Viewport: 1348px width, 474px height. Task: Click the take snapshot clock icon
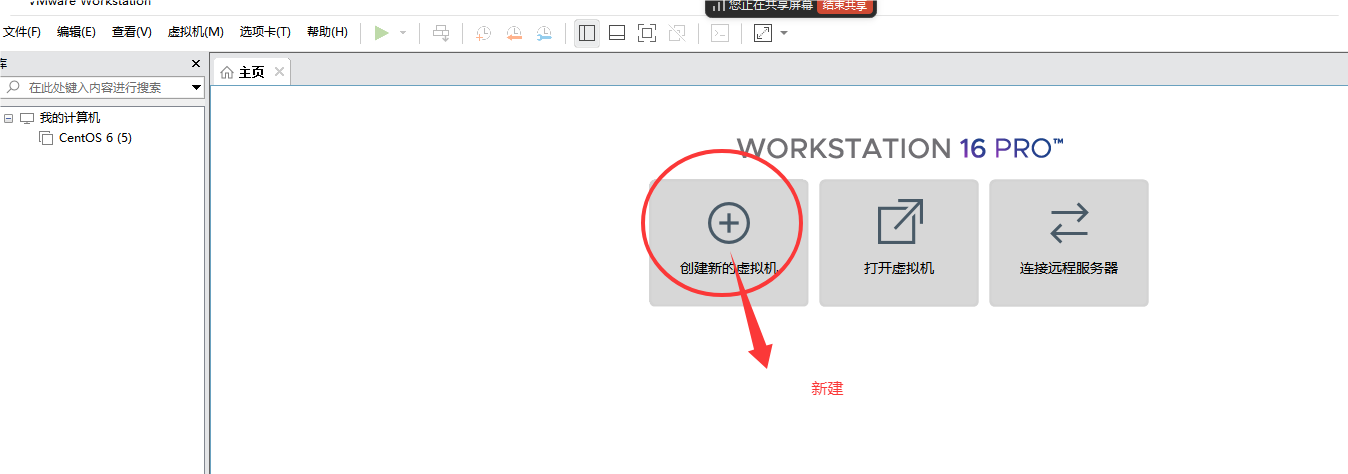point(484,33)
